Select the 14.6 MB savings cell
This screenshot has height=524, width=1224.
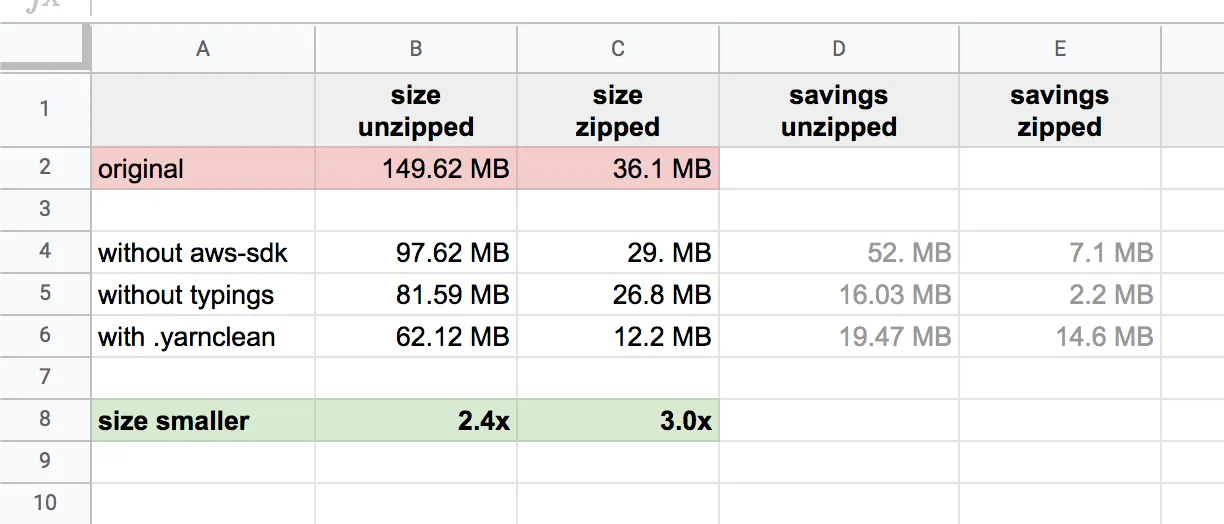[1060, 337]
